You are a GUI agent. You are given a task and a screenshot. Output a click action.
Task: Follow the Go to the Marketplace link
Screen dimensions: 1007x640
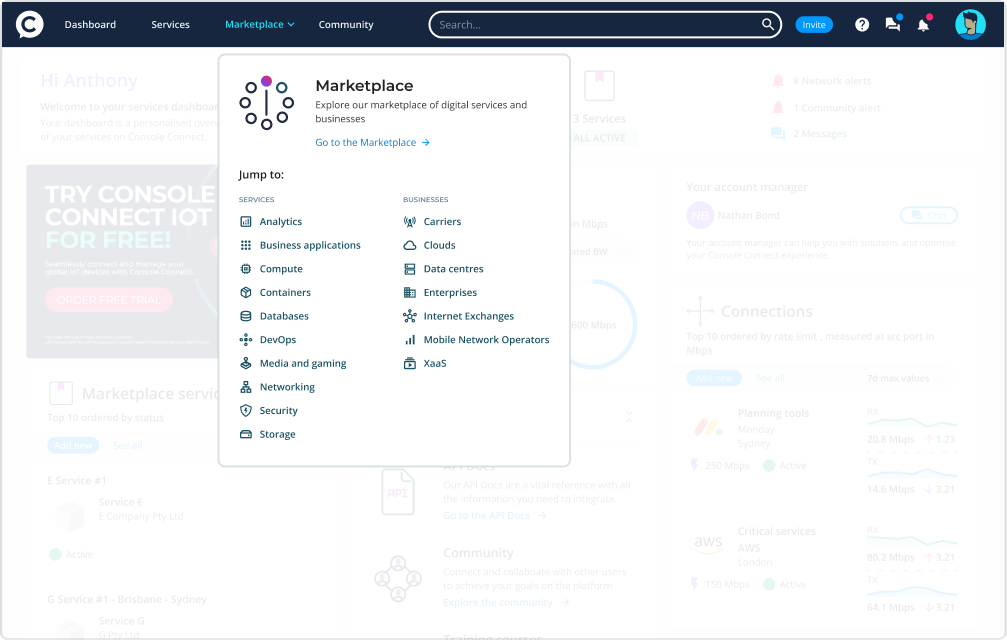372,143
